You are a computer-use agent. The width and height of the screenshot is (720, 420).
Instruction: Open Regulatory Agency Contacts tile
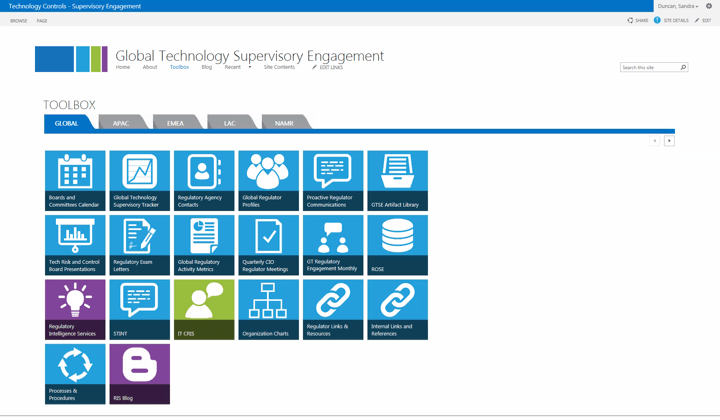pos(204,180)
